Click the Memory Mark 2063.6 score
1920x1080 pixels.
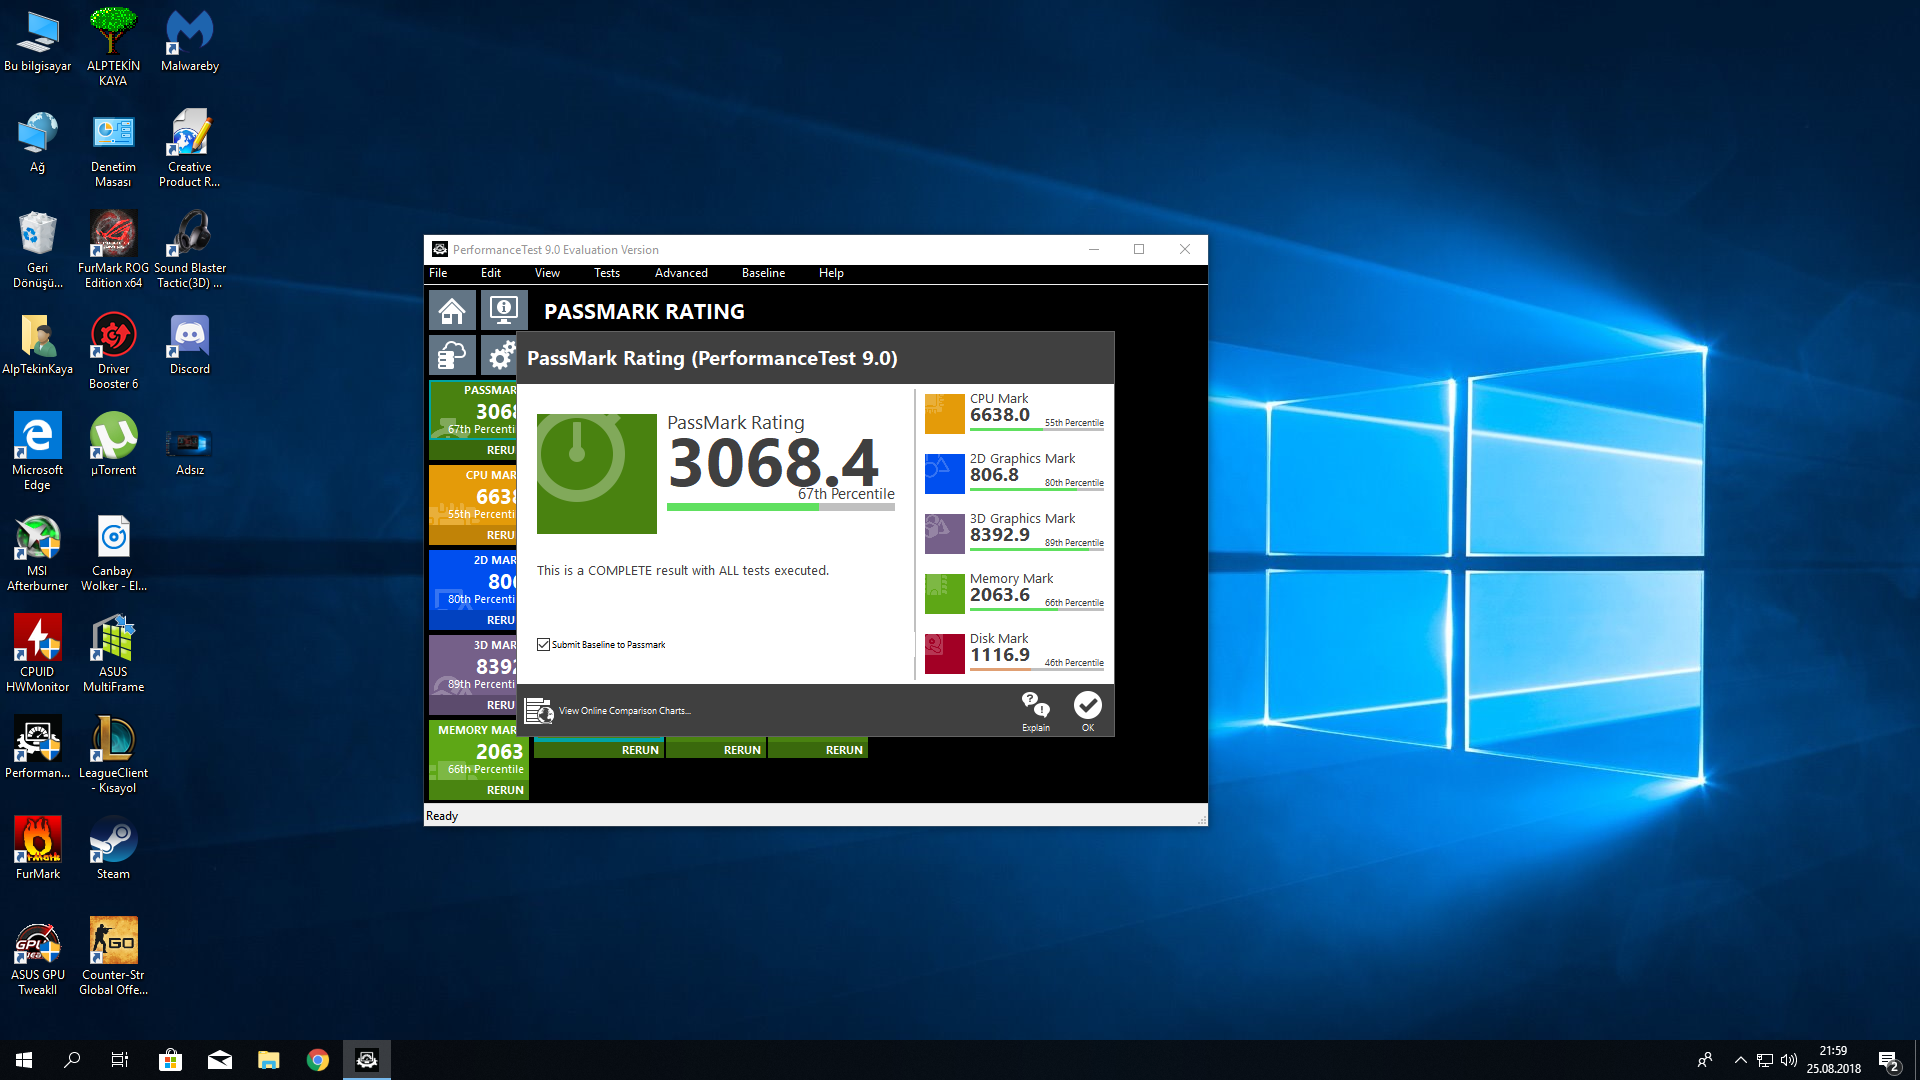pos(999,596)
